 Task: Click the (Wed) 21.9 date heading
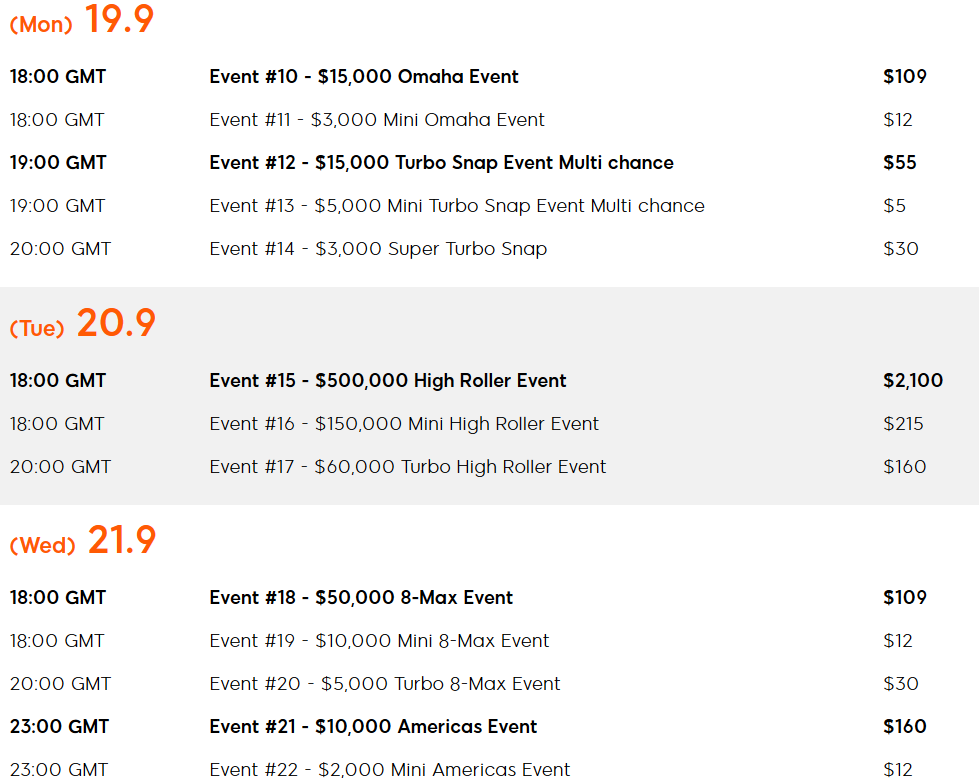[x=82, y=541]
